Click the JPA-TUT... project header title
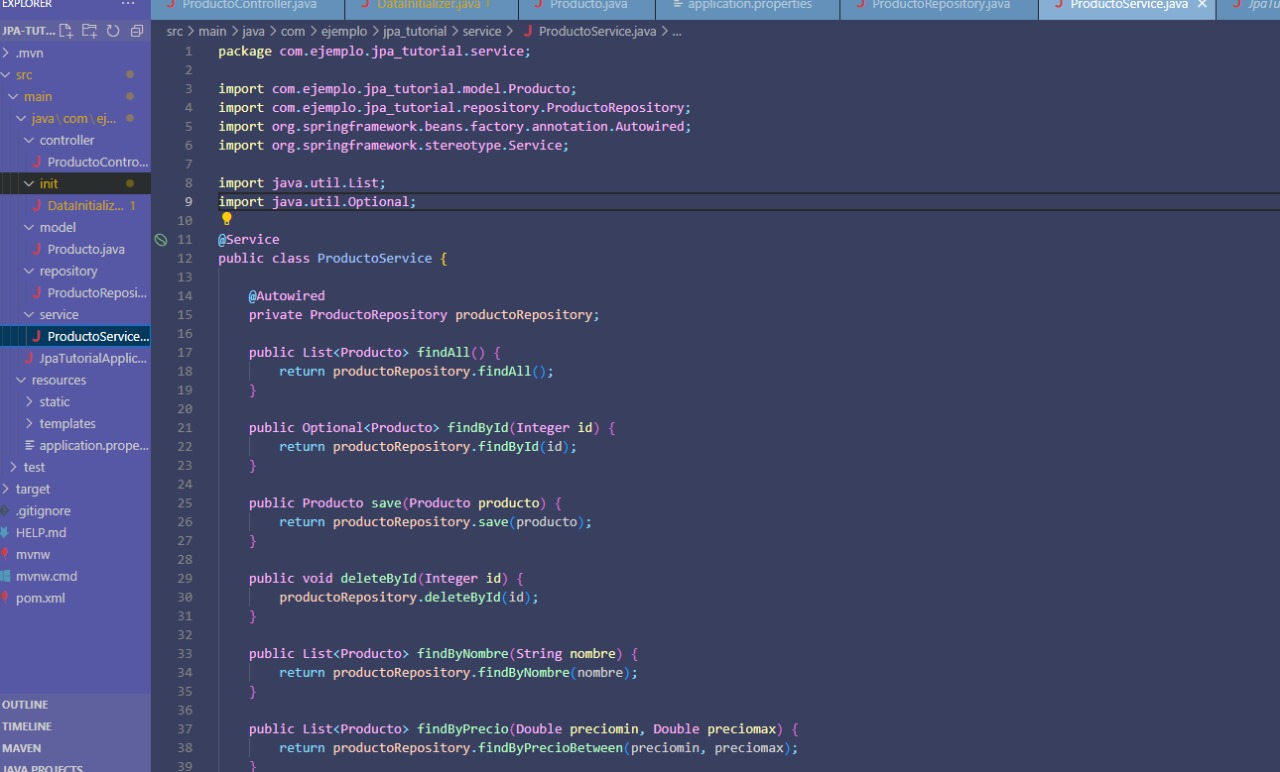This screenshot has height=772, width=1280. tap(29, 31)
